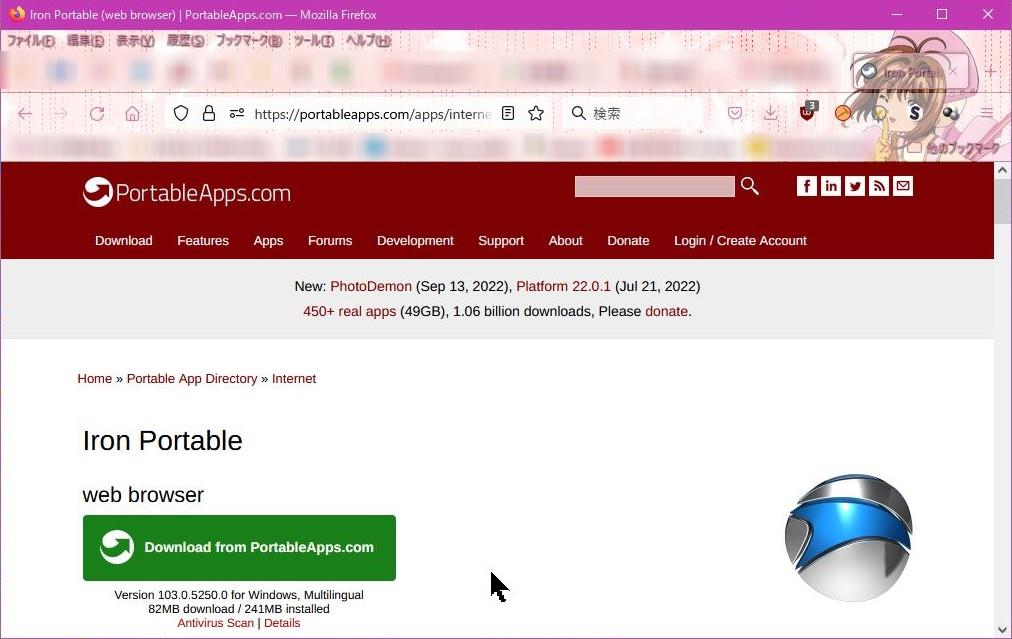The image size is (1012, 639).
Task: Reload the current page
Action: [x=97, y=114]
